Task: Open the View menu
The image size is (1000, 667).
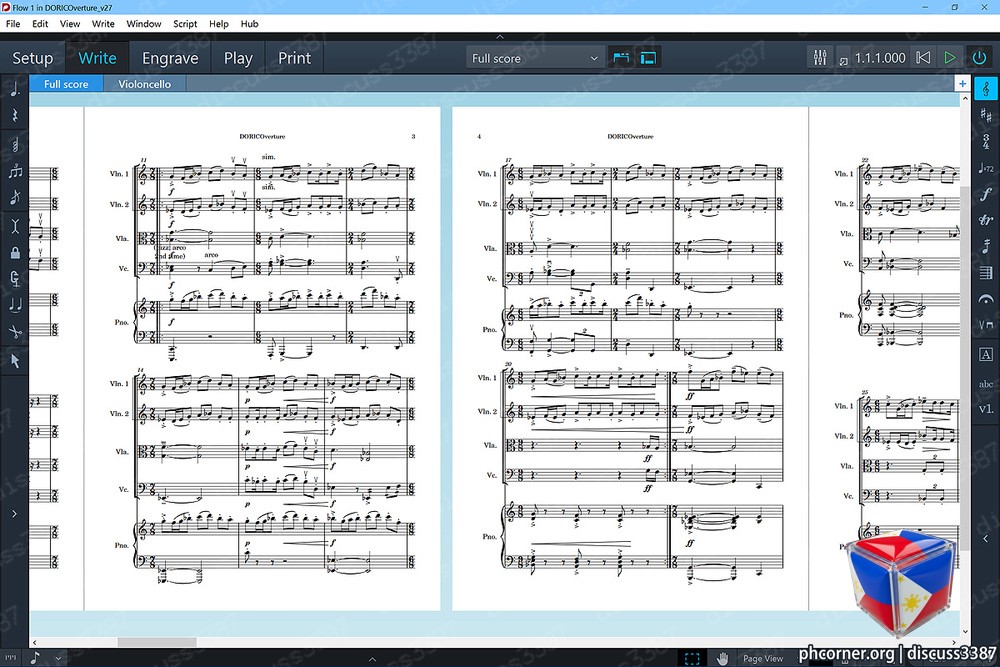Action: pos(70,24)
